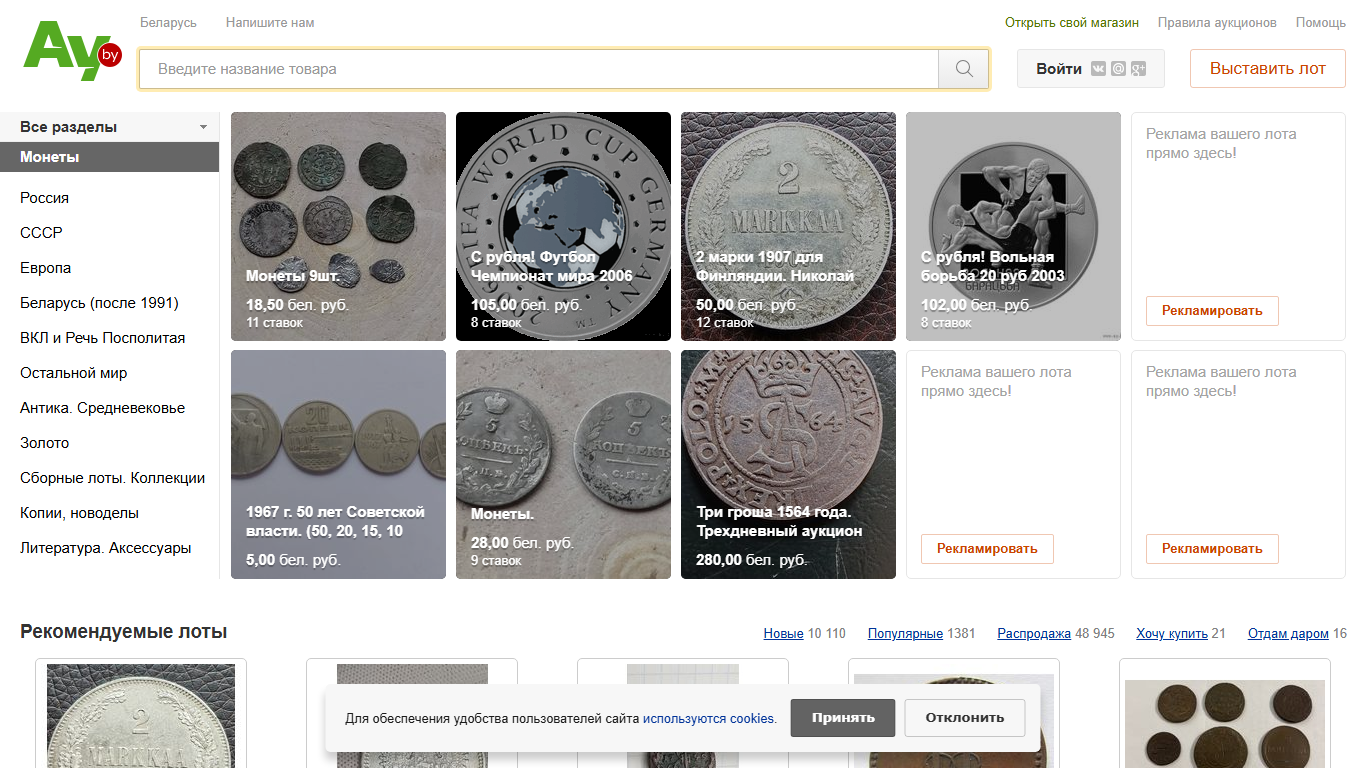The width and height of the screenshot is (1366, 768).
Task: Show the Распродажа lots tab
Action: click(x=1034, y=634)
